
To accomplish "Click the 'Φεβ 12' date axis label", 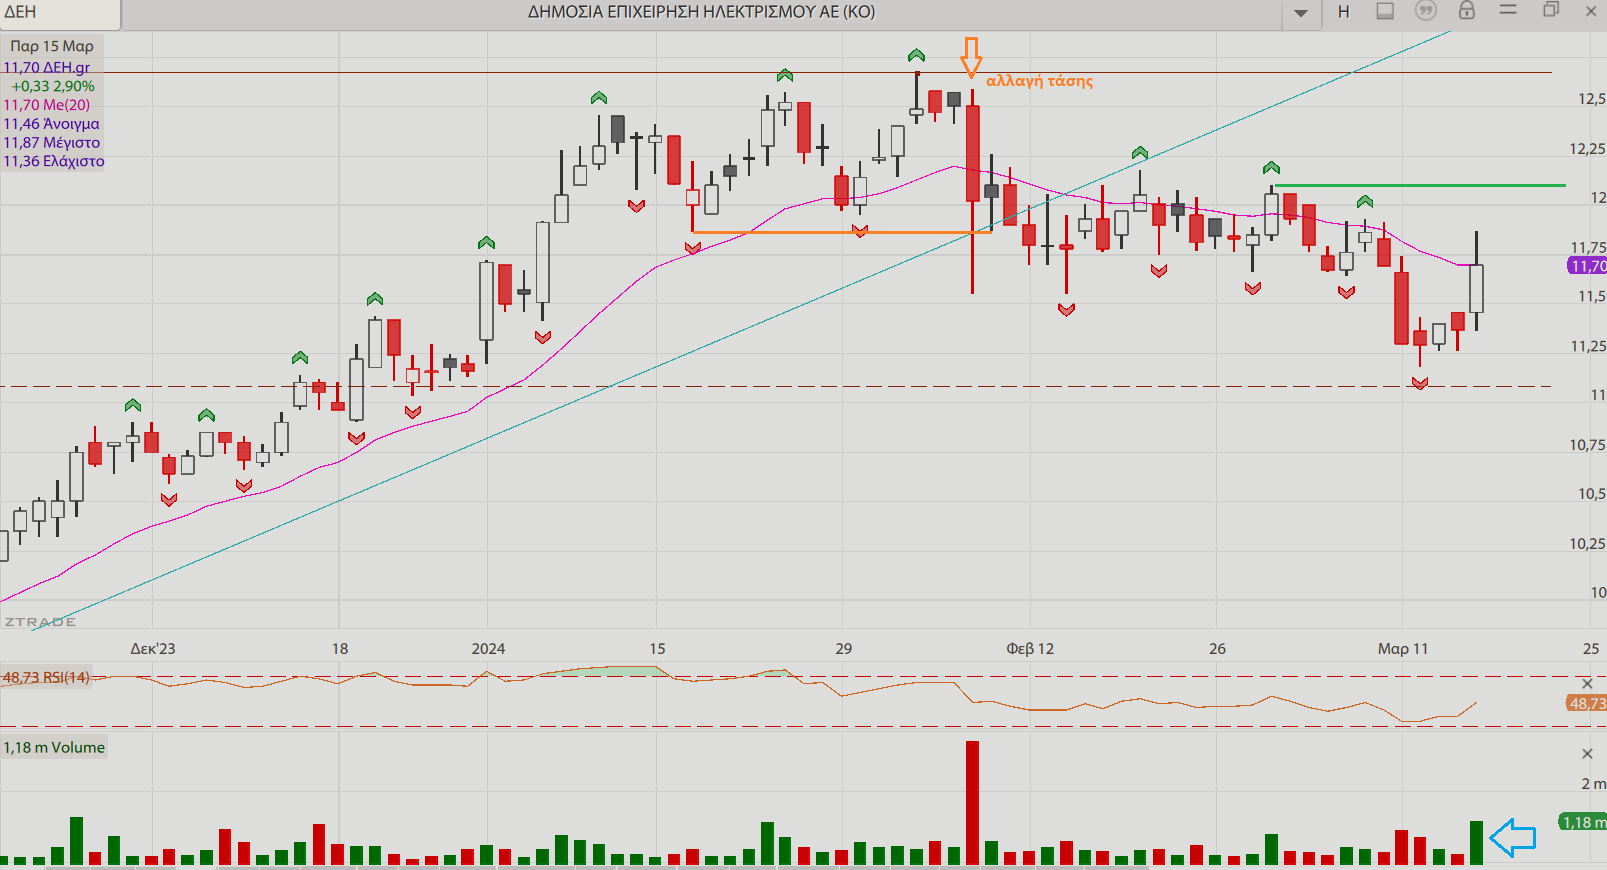I will [1030, 648].
